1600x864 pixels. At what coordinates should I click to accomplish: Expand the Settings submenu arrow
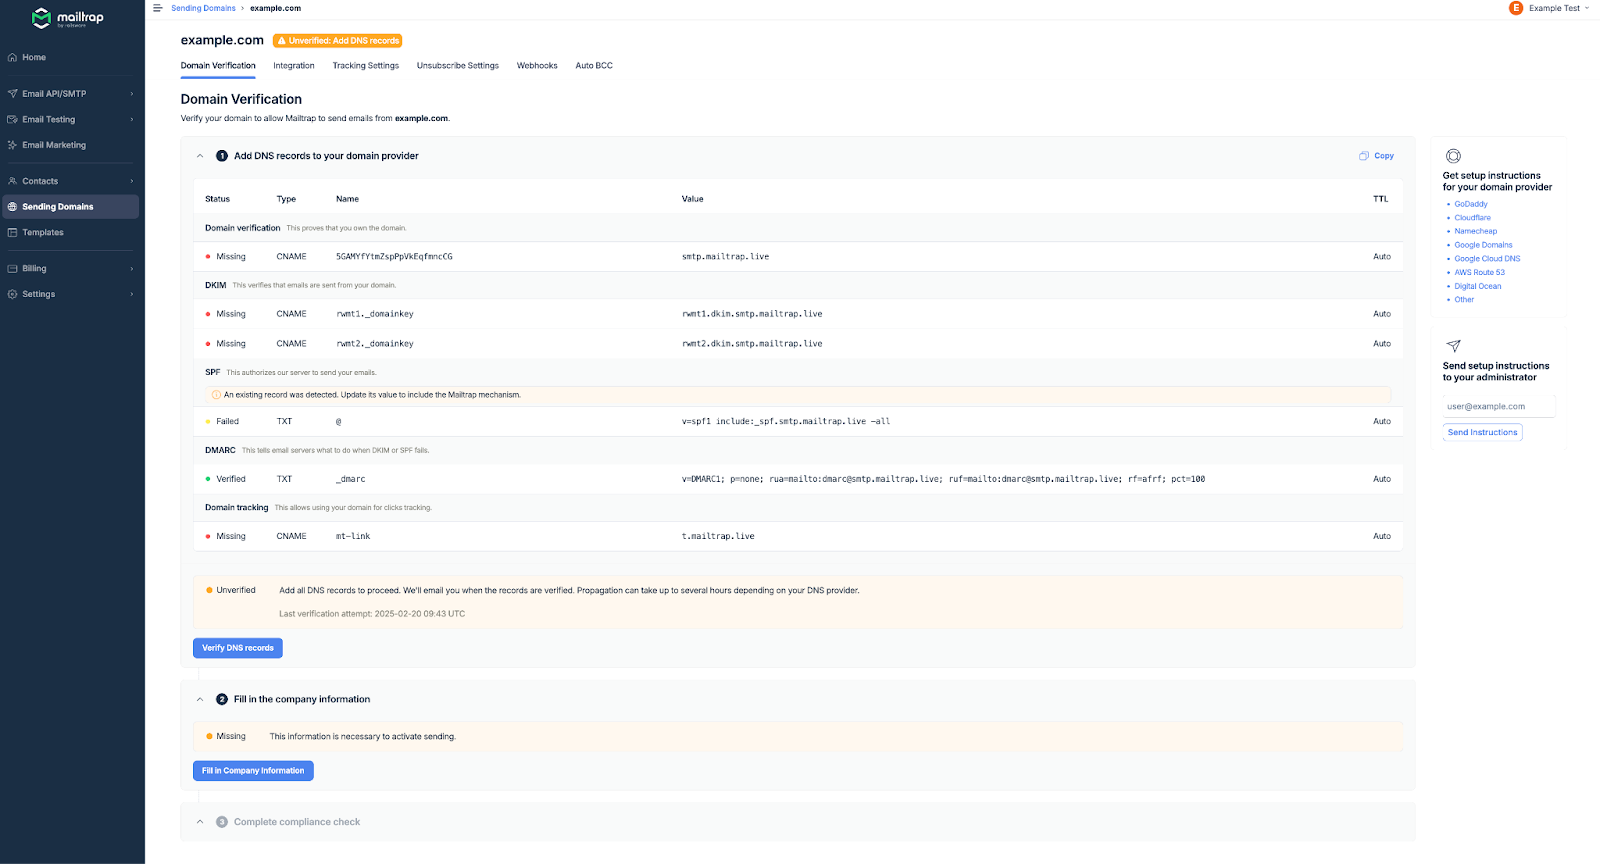pos(132,294)
